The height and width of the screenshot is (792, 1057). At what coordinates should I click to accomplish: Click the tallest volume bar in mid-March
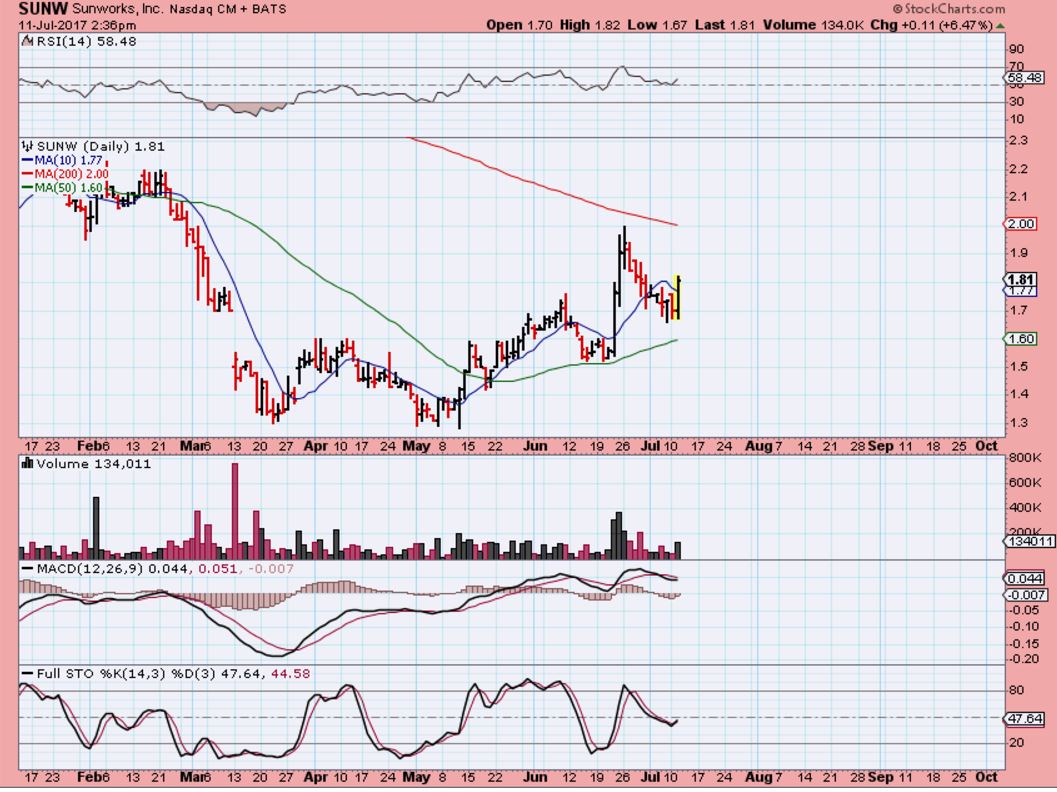click(235, 511)
